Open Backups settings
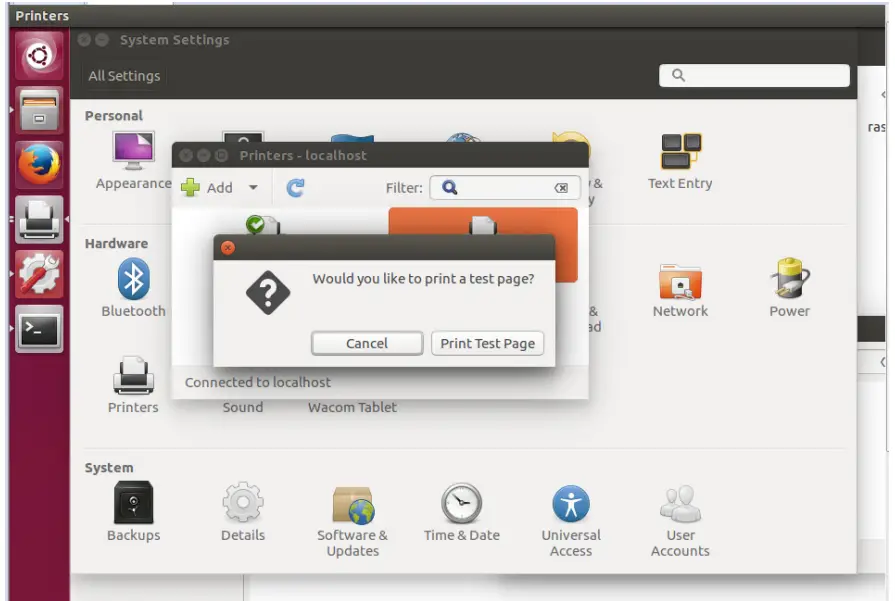The width and height of the screenshot is (895, 601). [133, 511]
